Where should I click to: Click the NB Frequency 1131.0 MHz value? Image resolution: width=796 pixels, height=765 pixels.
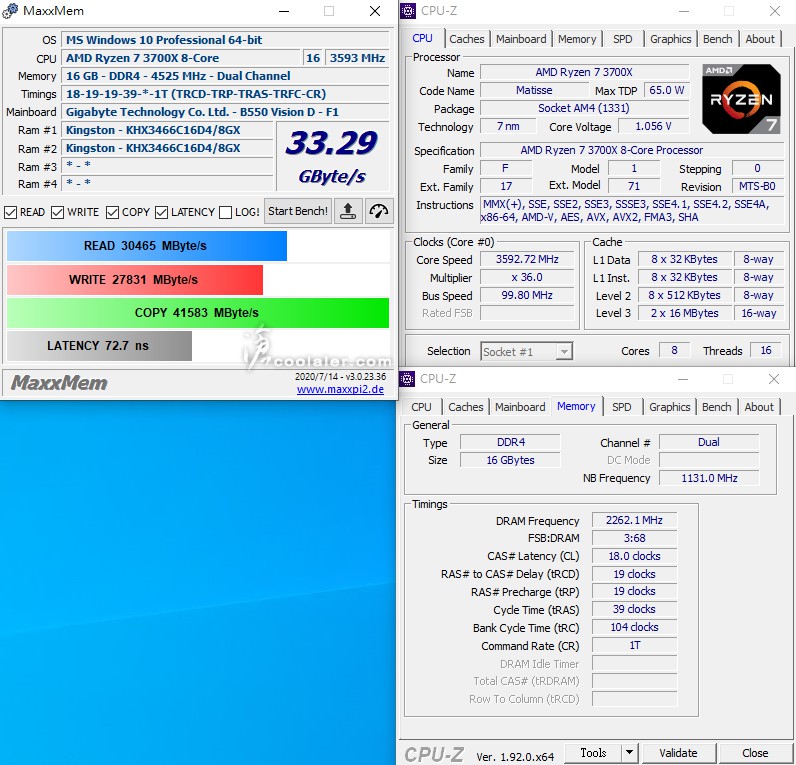tap(709, 478)
